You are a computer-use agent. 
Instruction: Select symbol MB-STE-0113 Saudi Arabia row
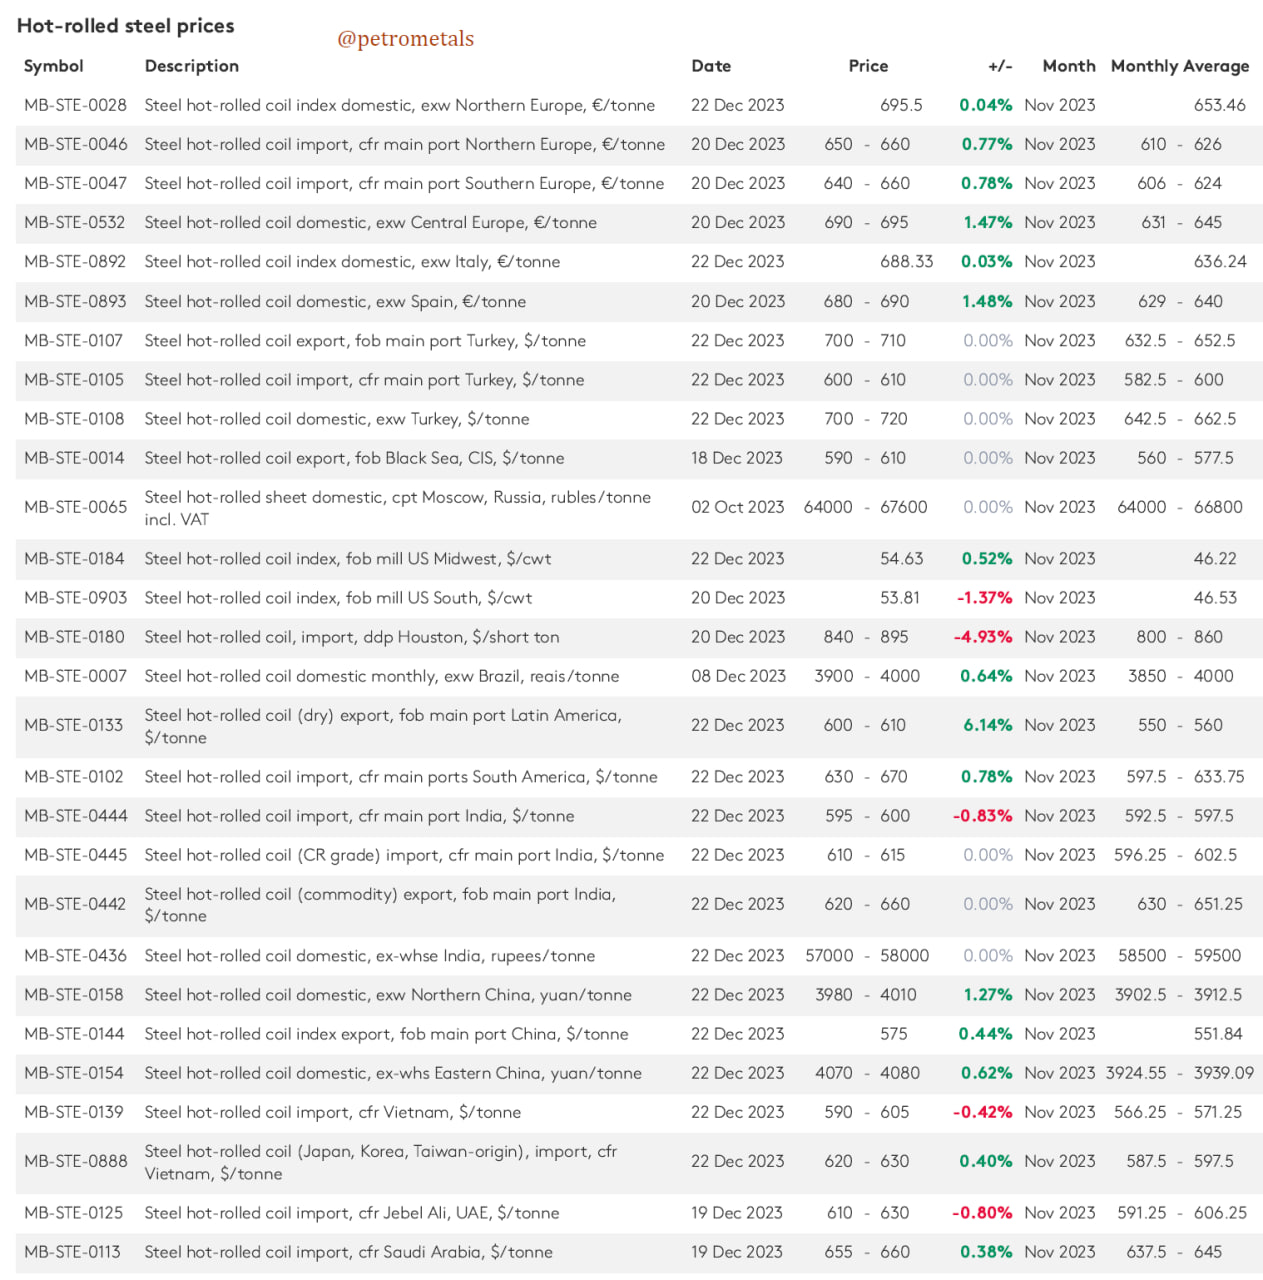(72, 1252)
